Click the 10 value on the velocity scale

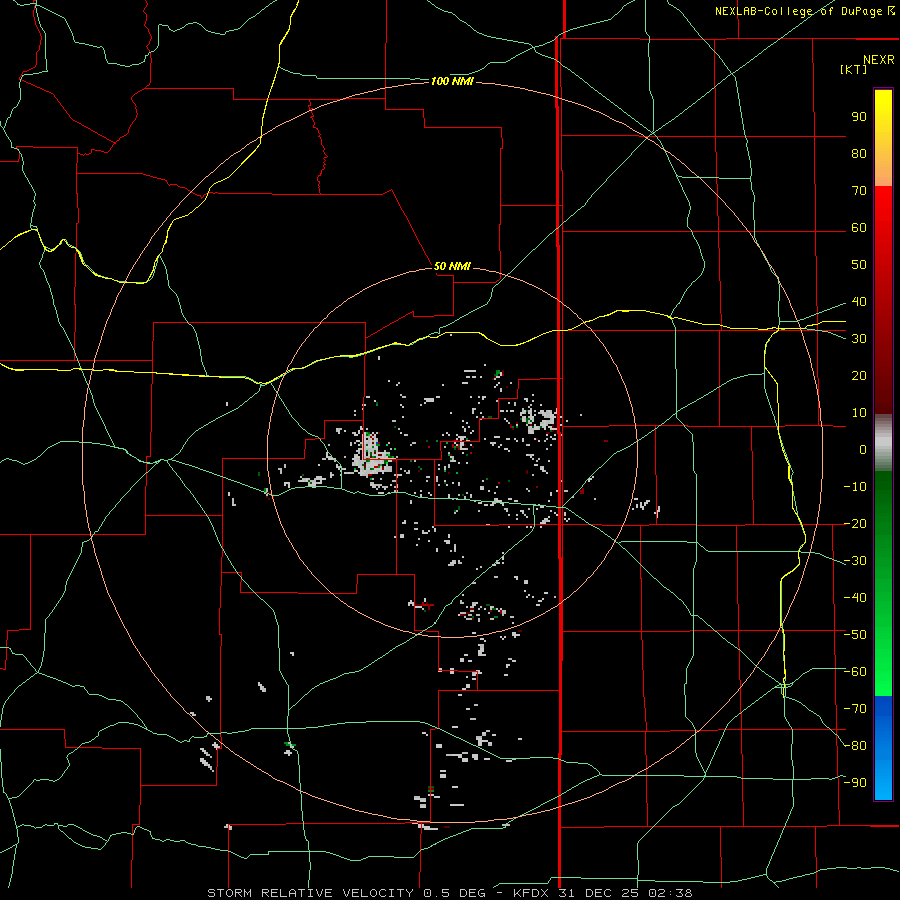[x=859, y=413]
